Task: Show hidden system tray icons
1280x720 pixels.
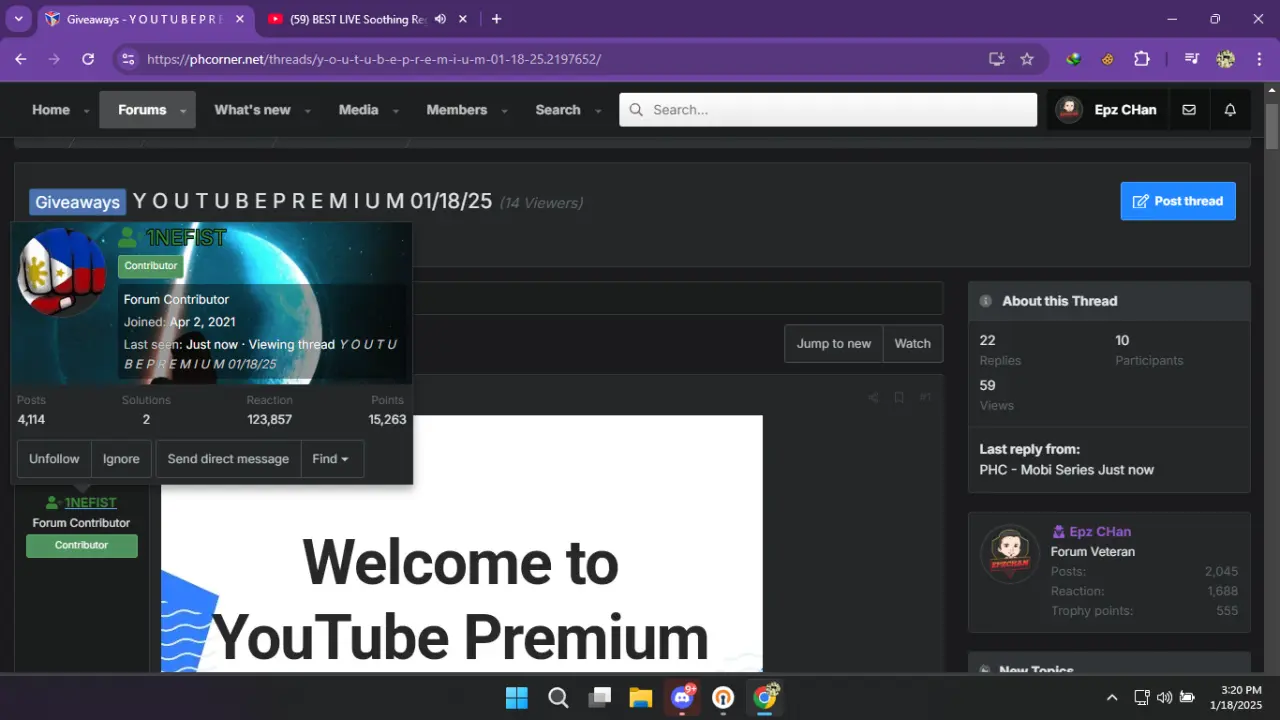Action: (1112, 697)
